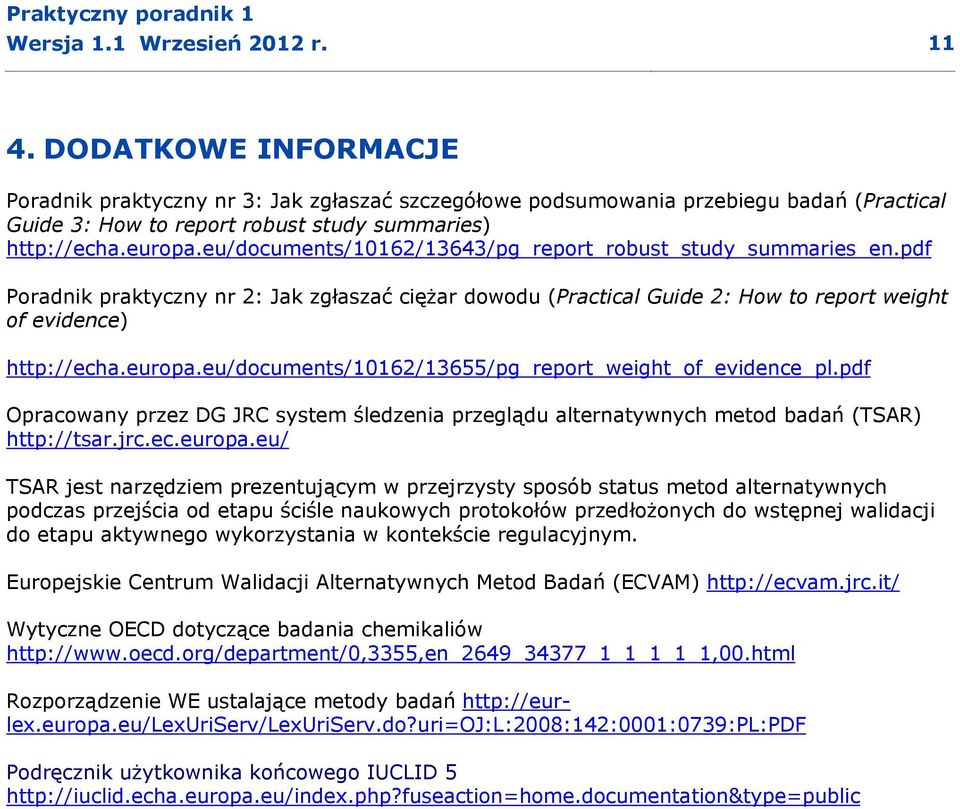The width and height of the screenshot is (960, 809).
Task: Click the line 'Wytyczne OECD dotyczące badania chemikaliów'
Action: point(244,630)
